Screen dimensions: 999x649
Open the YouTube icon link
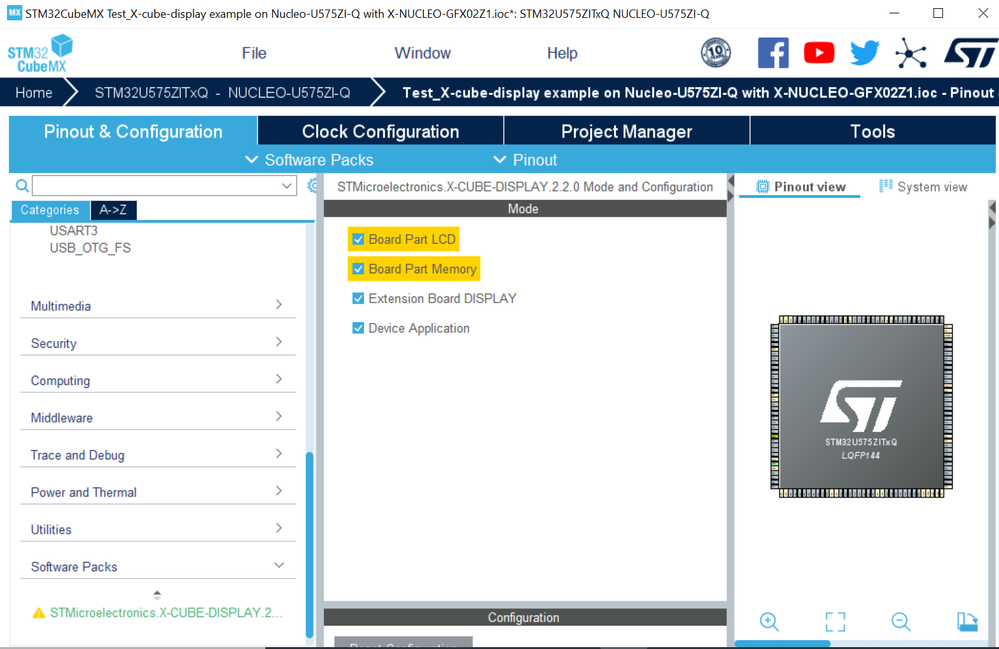point(819,53)
